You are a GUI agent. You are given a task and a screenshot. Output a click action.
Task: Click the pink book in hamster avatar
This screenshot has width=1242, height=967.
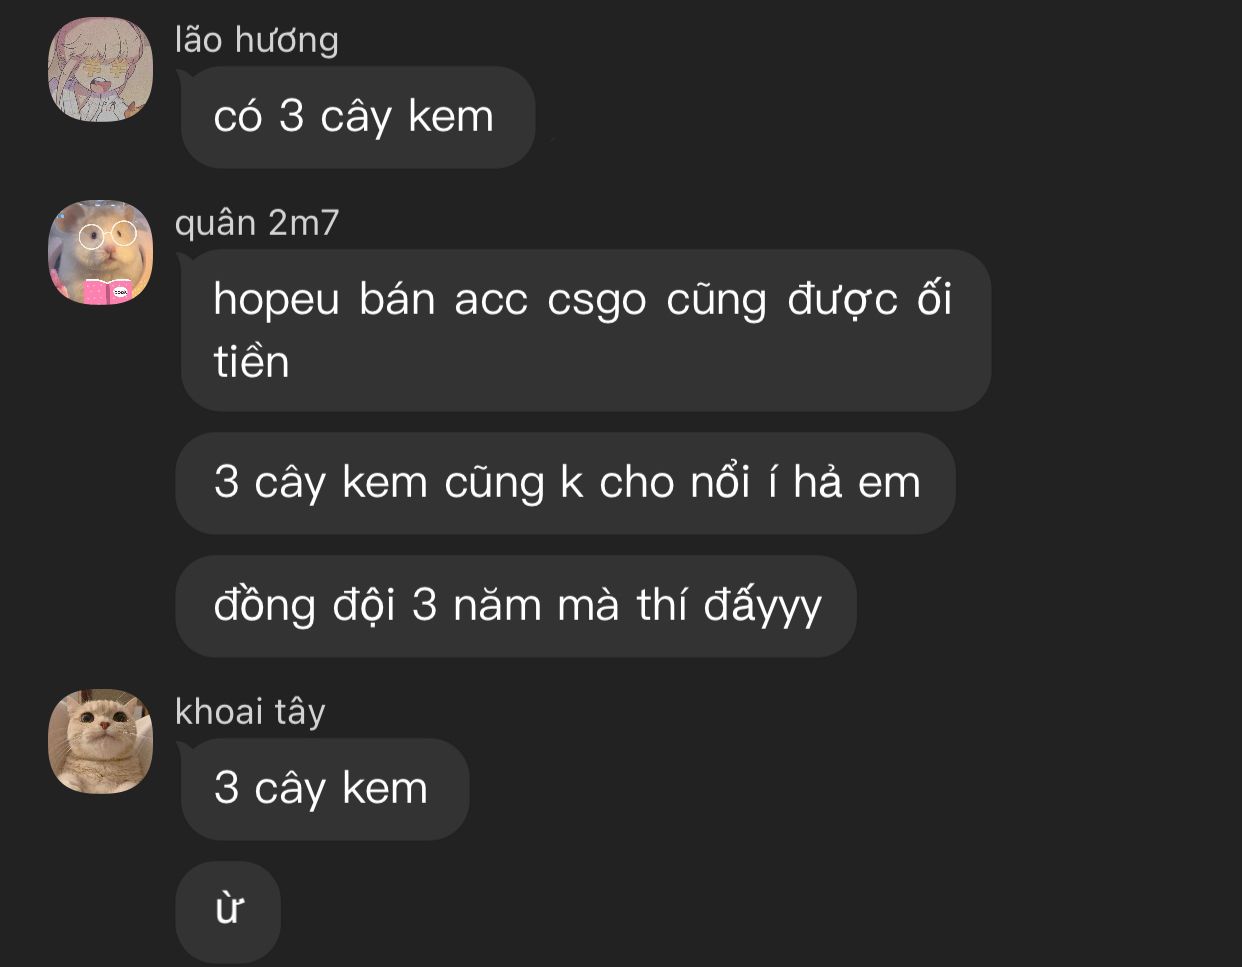(110, 291)
